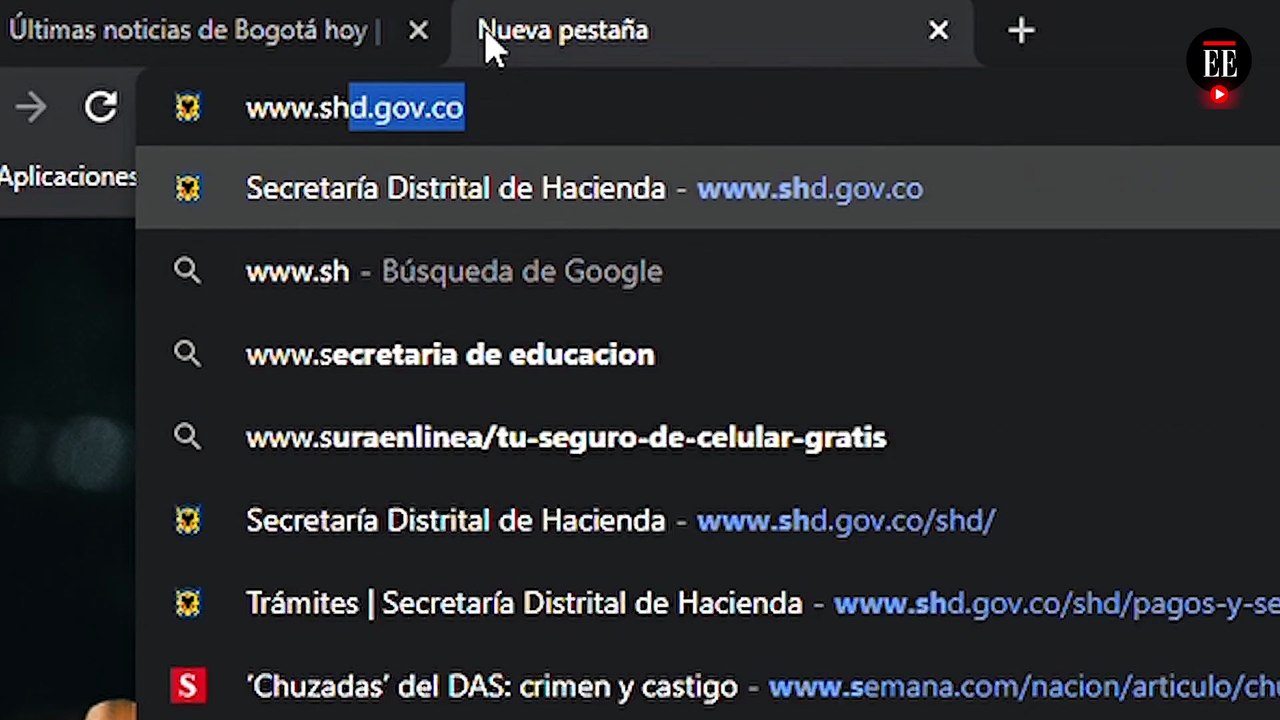Viewport: 1280px width, 720px height.
Task: Click the favicon of the highlighted Hacienda suggestion
Action: [x=188, y=188]
